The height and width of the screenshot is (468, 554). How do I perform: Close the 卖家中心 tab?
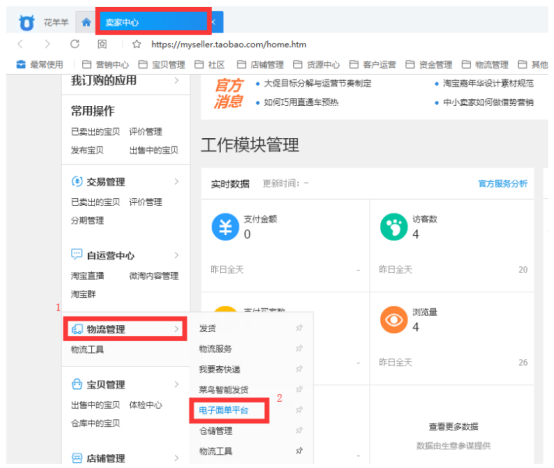point(214,22)
